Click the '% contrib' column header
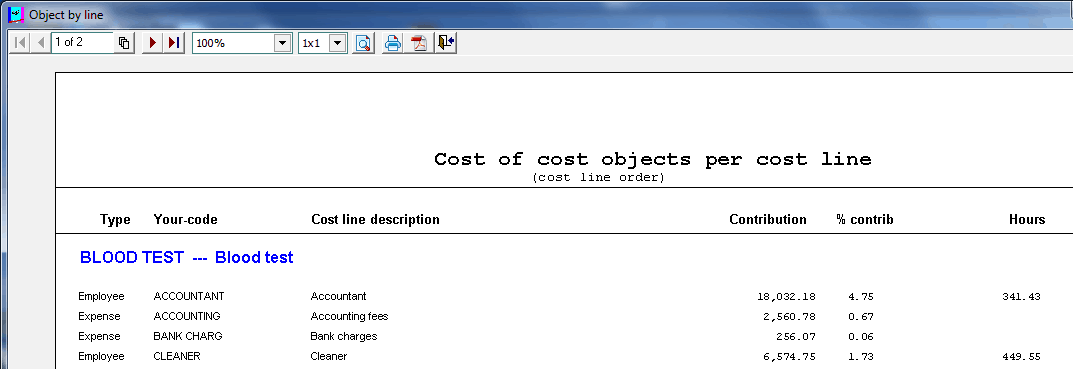This screenshot has height=369, width=1073. pyautogui.click(x=864, y=219)
